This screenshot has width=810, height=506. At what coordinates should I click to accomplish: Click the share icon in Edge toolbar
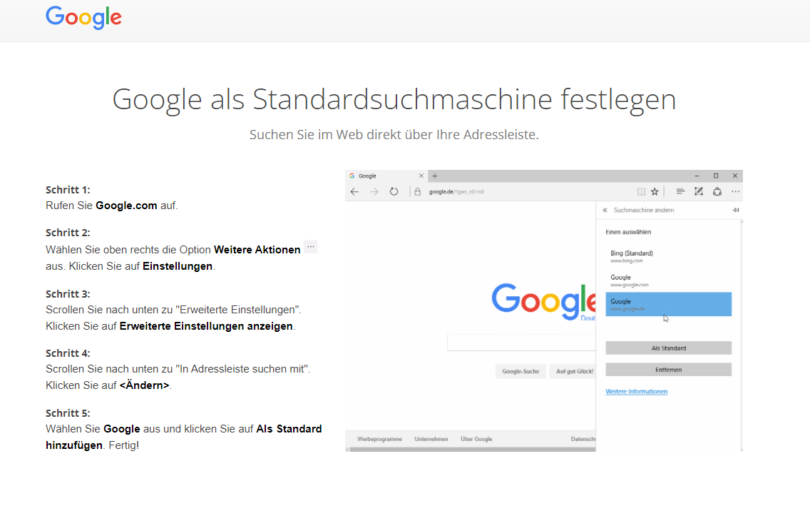pyautogui.click(x=717, y=192)
